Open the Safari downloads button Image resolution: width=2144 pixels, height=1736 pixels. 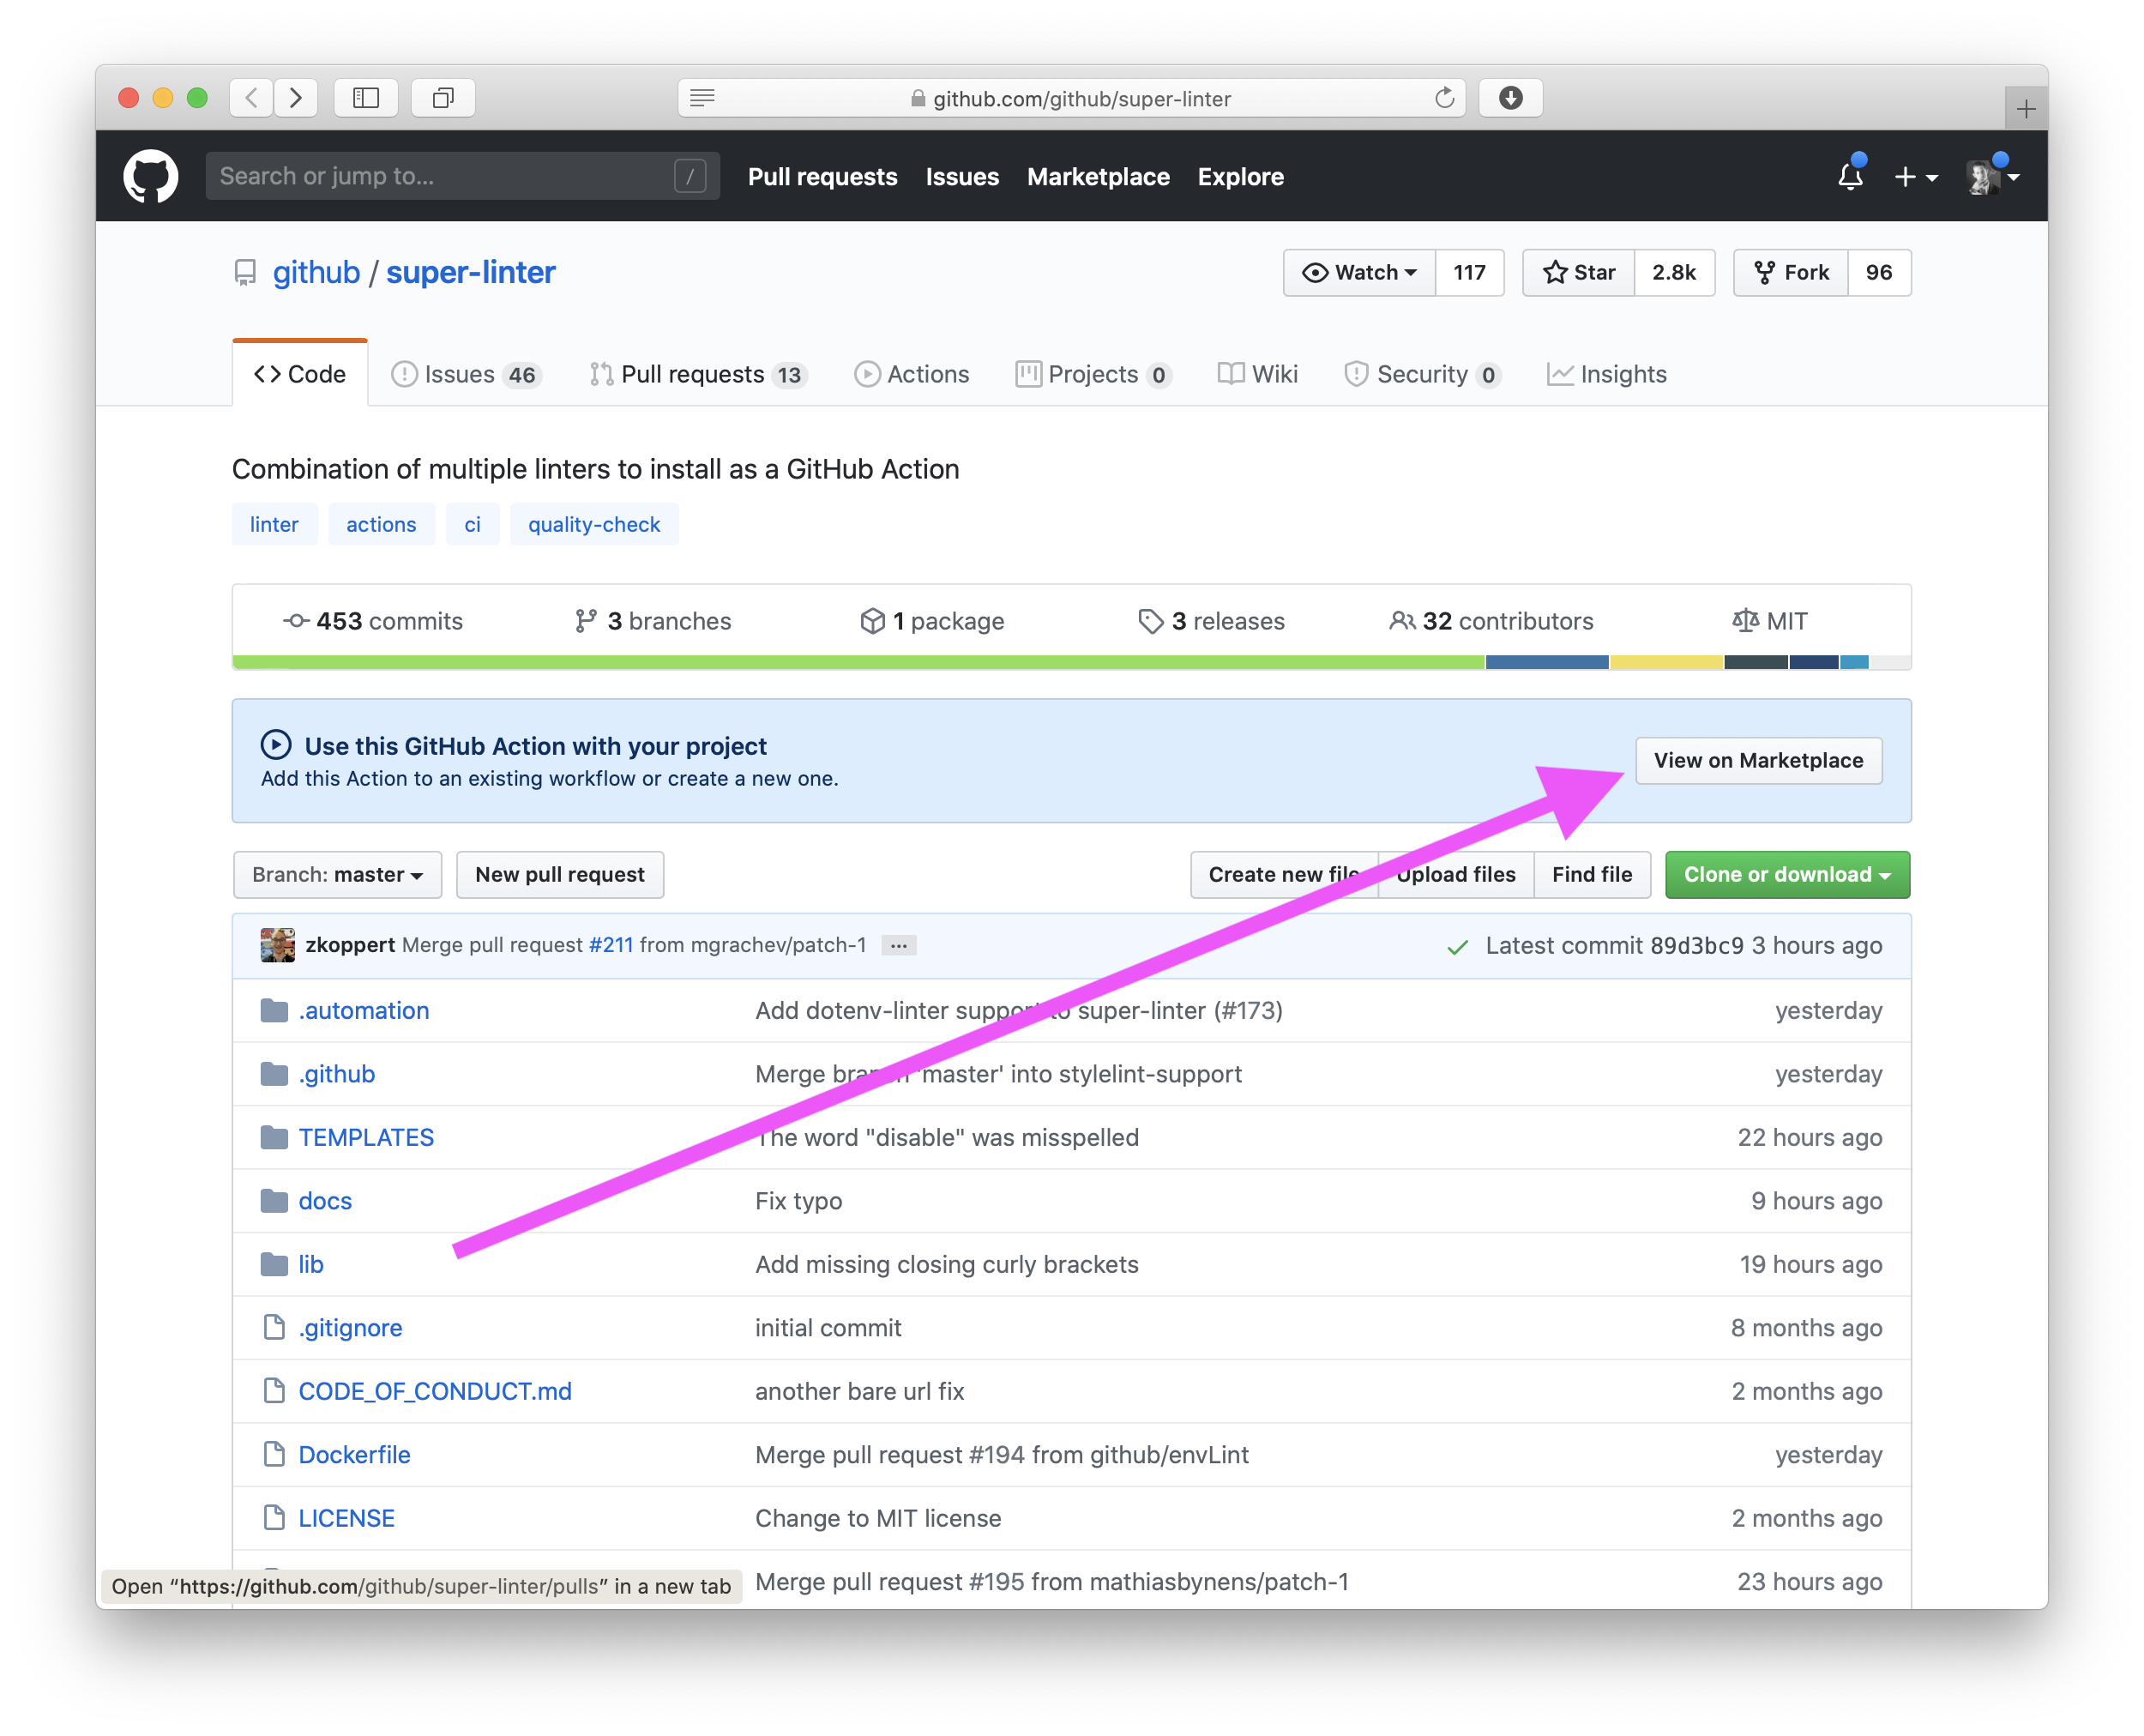point(1511,98)
